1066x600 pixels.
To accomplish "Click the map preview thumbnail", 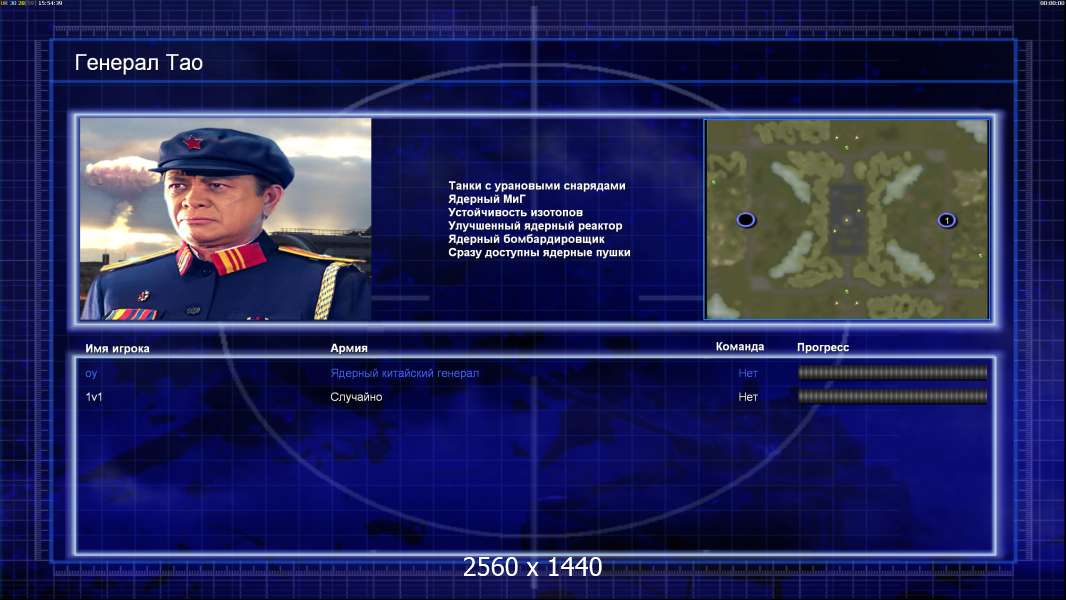I will pyautogui.click(x=847, y=219).
